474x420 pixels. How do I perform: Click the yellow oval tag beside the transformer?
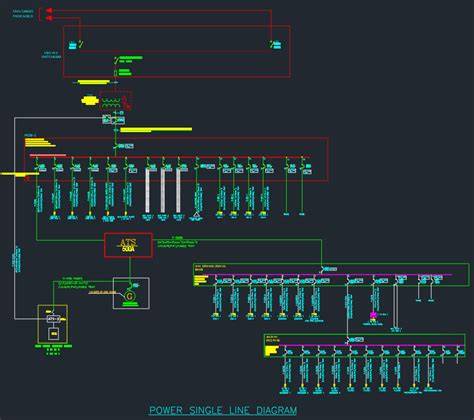(x=89, y=100)
